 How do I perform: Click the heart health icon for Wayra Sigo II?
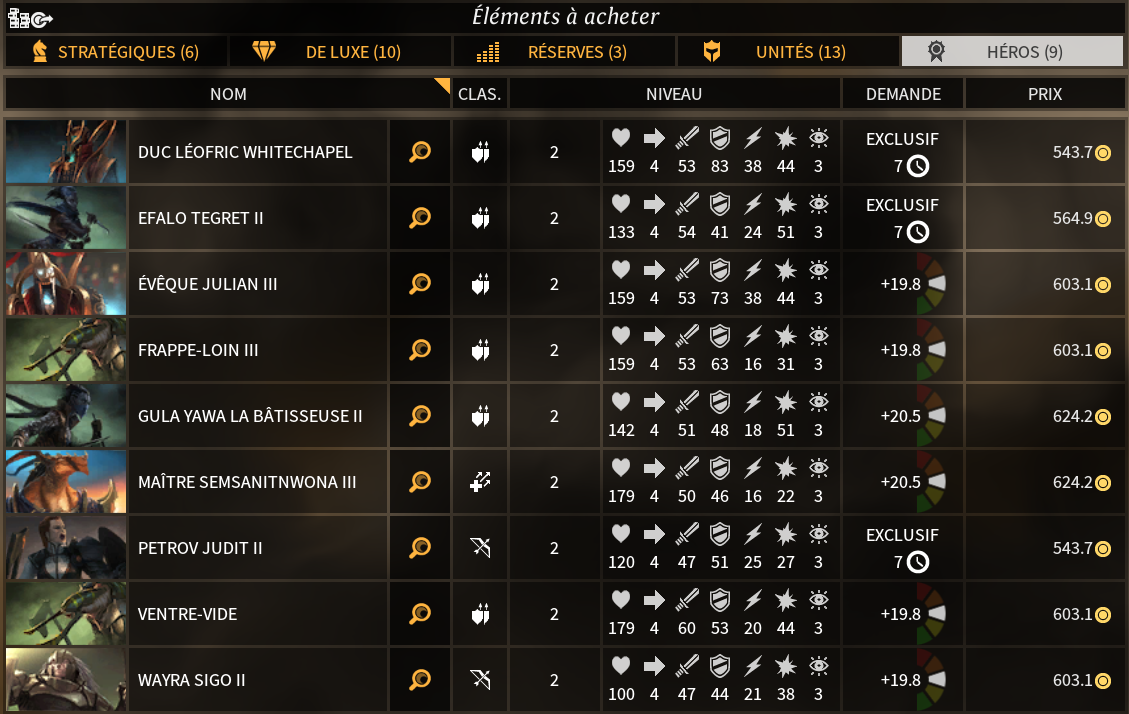point(621,666)
